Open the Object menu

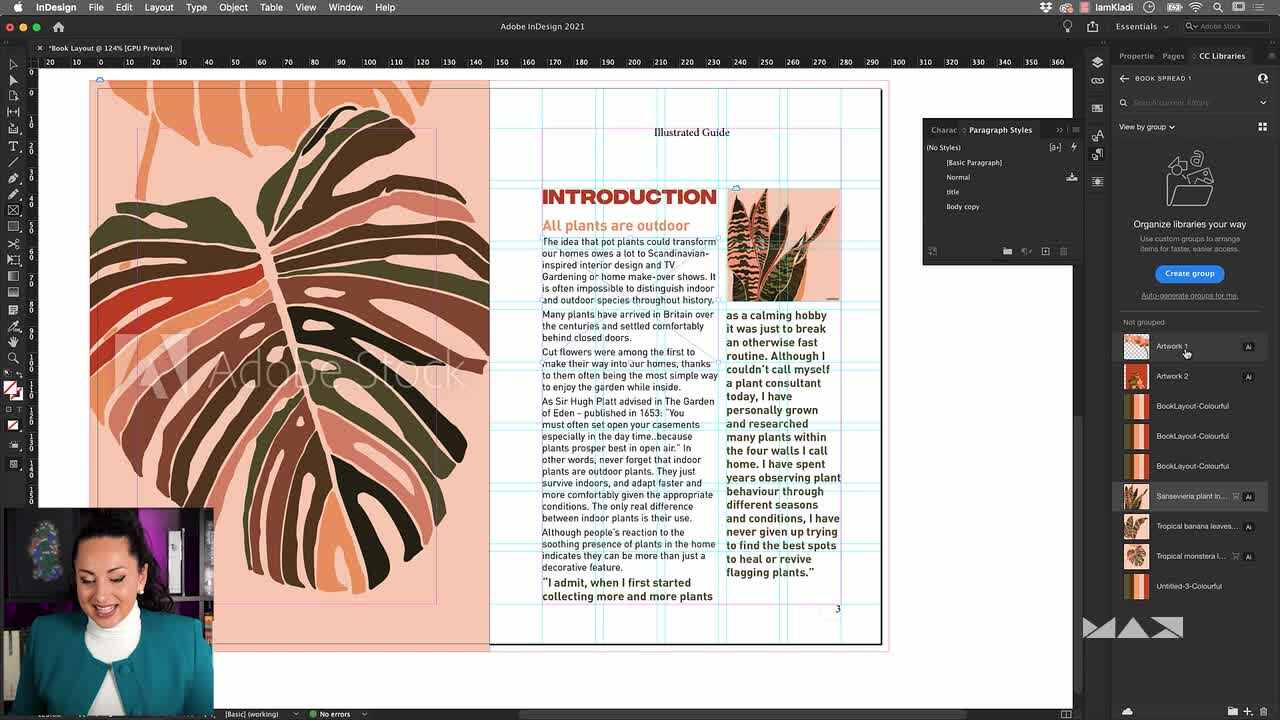[232, 7]
